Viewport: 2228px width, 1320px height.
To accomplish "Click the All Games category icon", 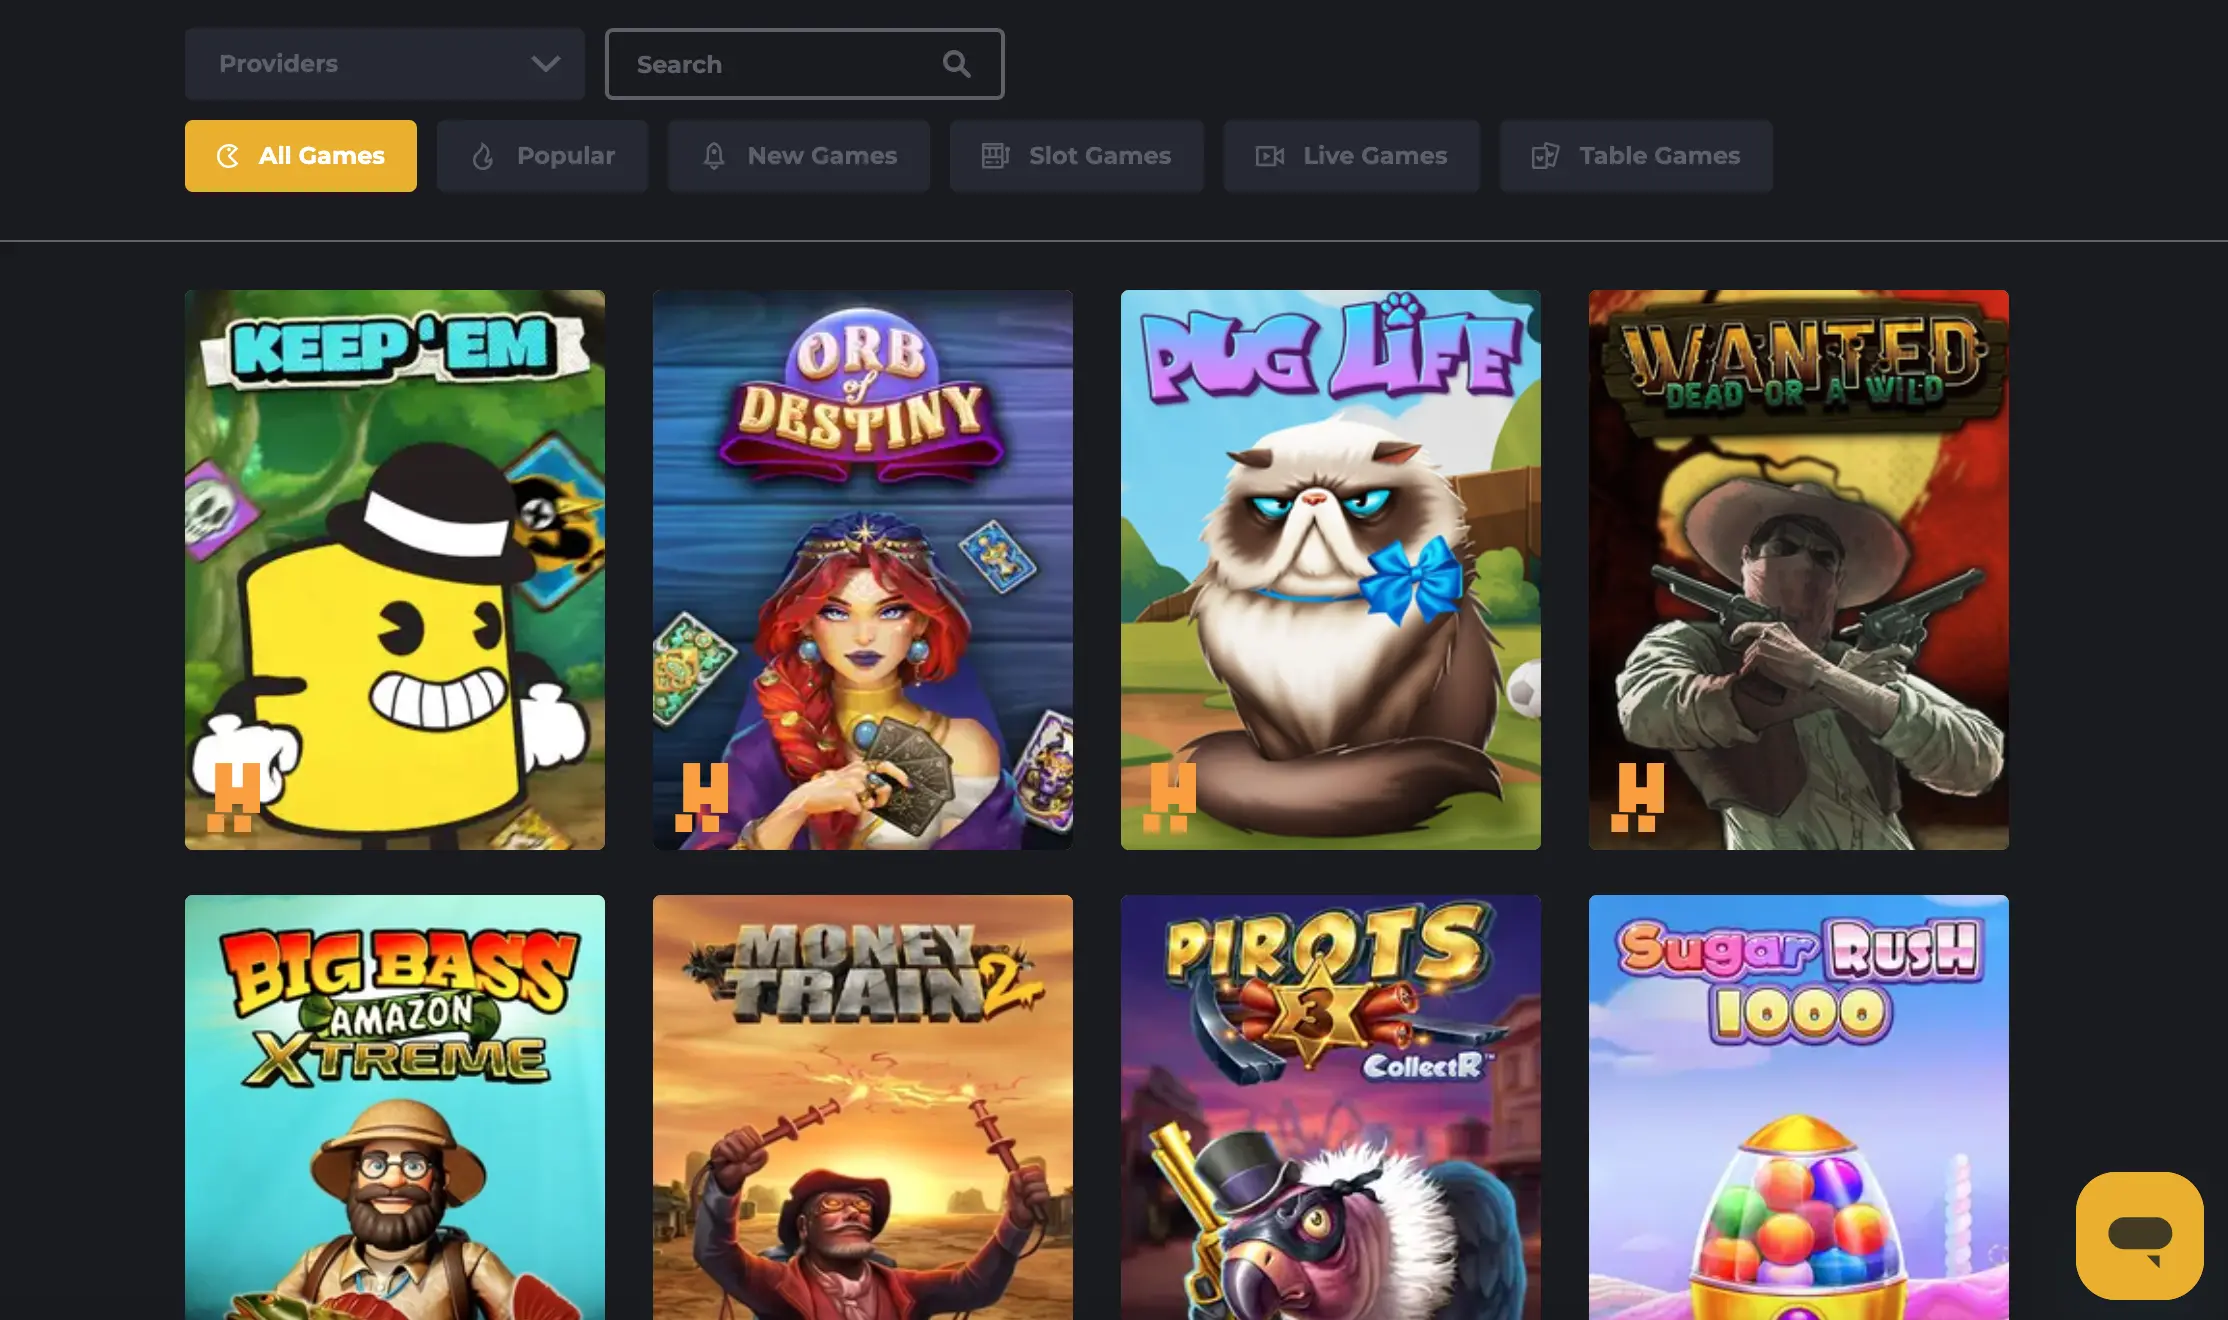I will [x=228, y=156].
